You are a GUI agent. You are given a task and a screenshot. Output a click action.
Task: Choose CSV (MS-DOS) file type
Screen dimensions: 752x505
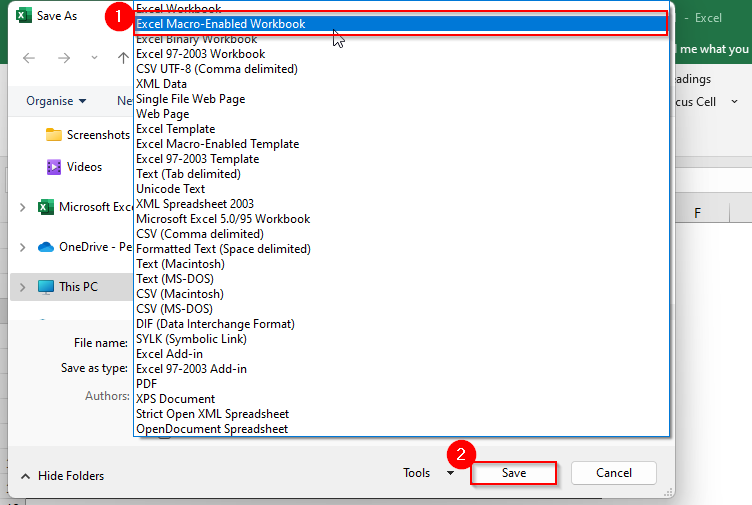click(x=401, y=308)
